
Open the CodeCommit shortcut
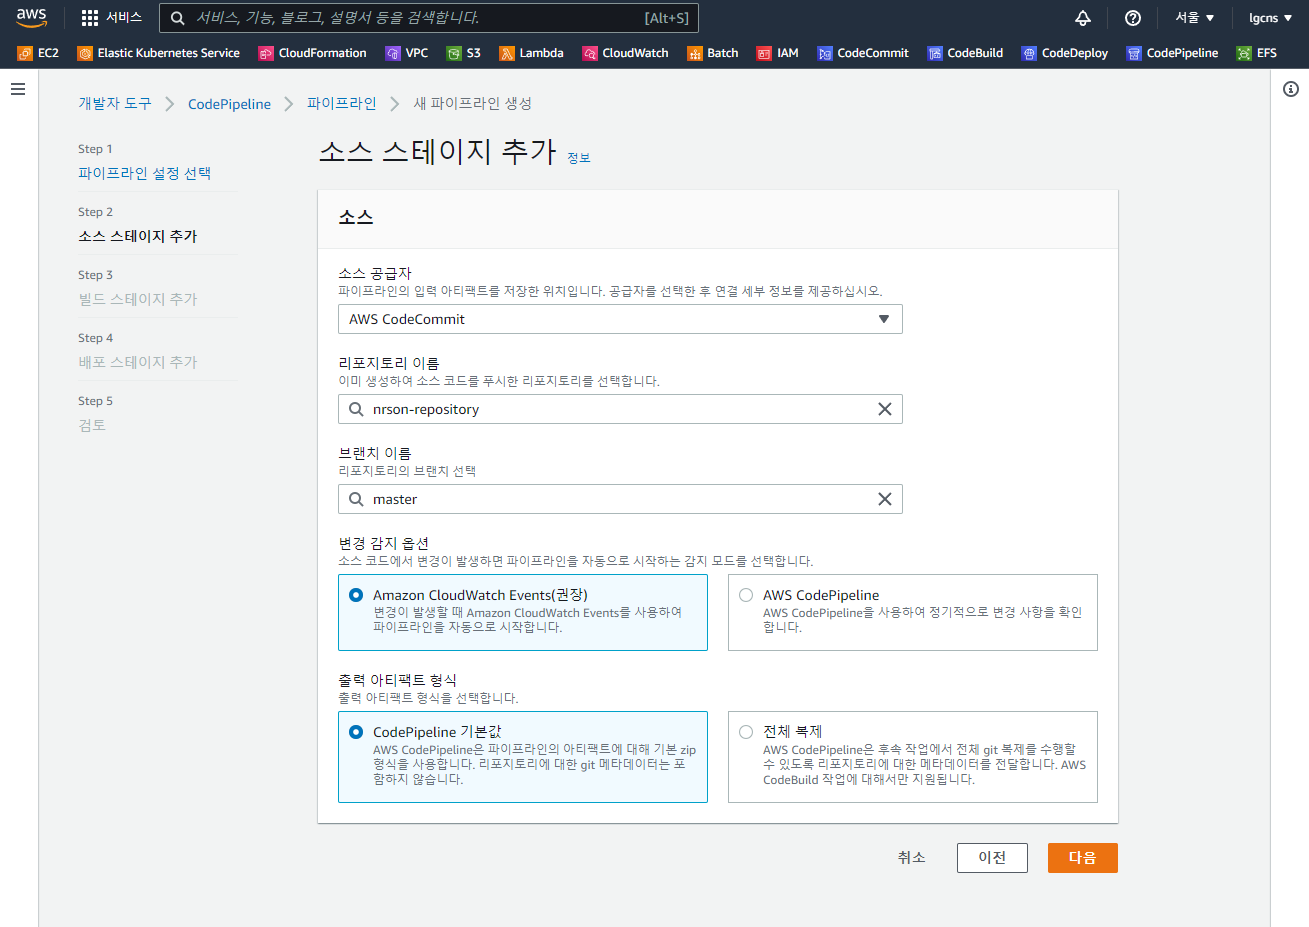click(x=863, y=53)
